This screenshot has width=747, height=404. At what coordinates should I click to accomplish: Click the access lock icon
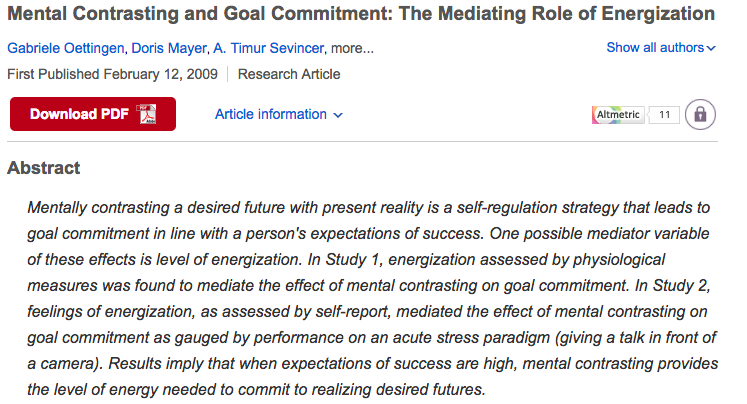pos(700,114)
